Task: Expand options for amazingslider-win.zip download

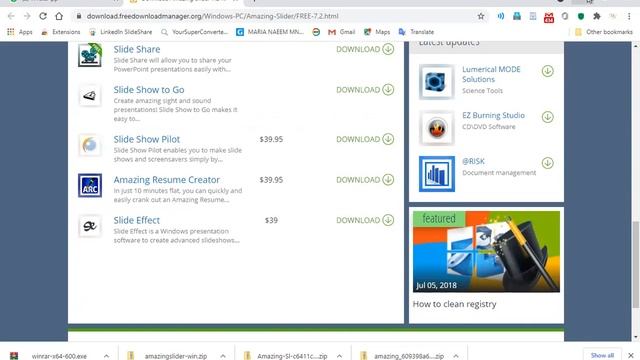Action: pyautogui.click(x=223, y=356)
